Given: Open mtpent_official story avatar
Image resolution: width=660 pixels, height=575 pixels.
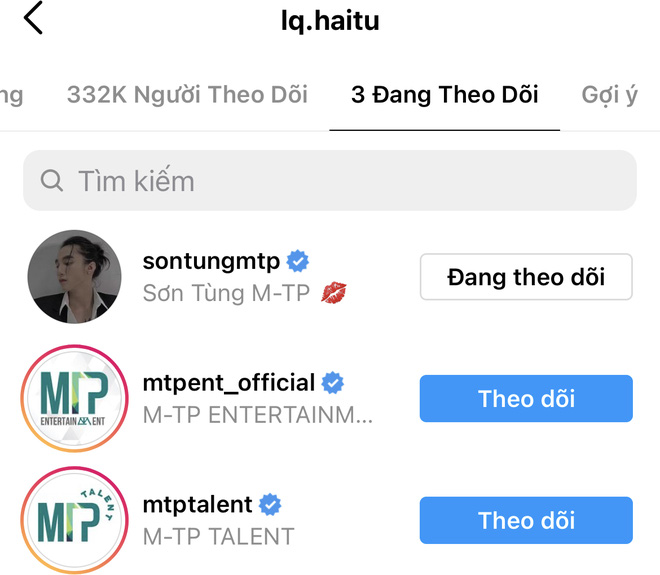Looking at the screenshot, I should pos(75,399).
